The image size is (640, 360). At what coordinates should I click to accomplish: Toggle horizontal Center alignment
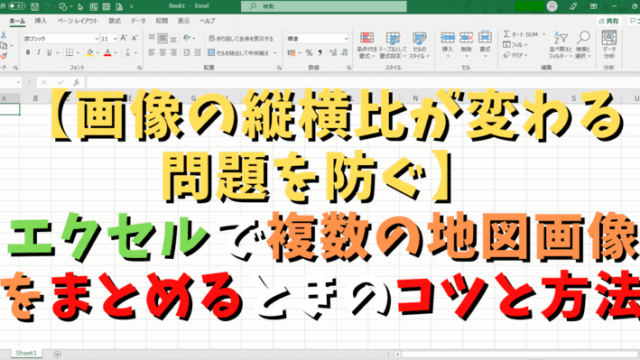[162, 53]
